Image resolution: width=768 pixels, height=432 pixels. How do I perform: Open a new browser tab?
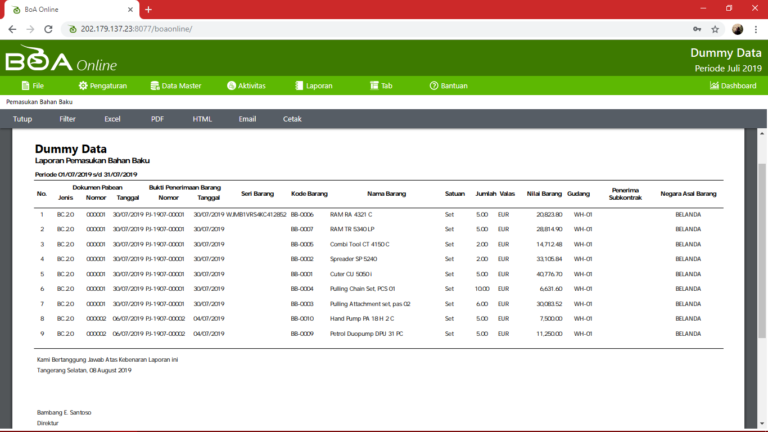[148, 9]
